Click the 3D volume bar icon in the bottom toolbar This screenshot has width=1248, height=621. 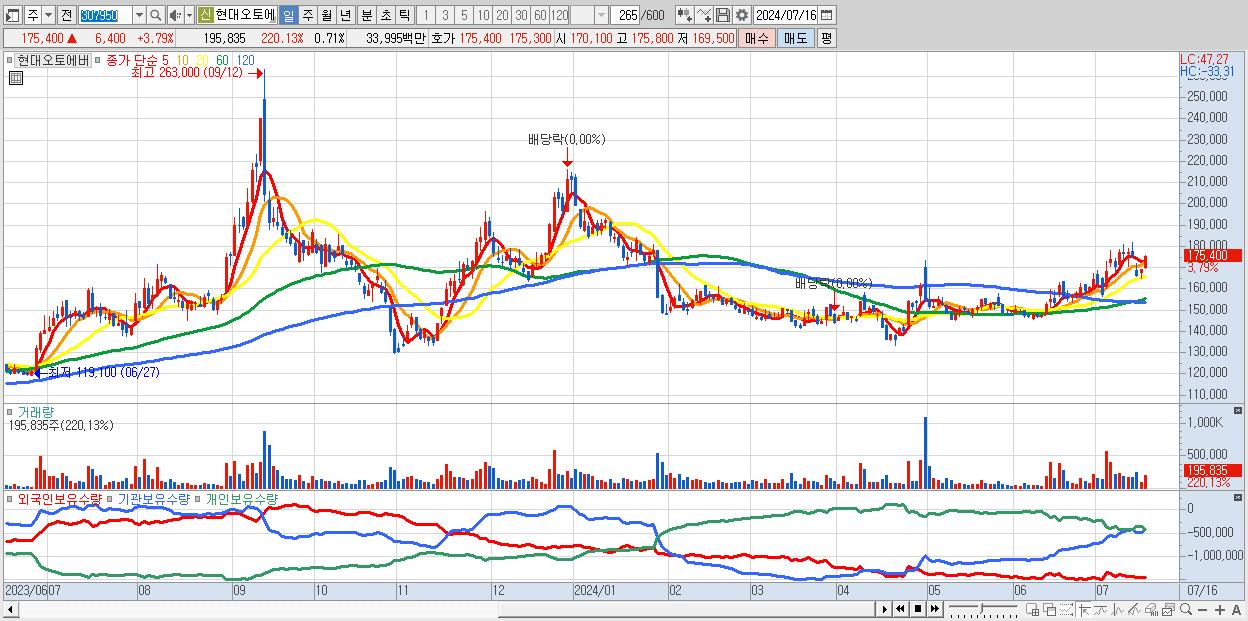click(1151, 610)
